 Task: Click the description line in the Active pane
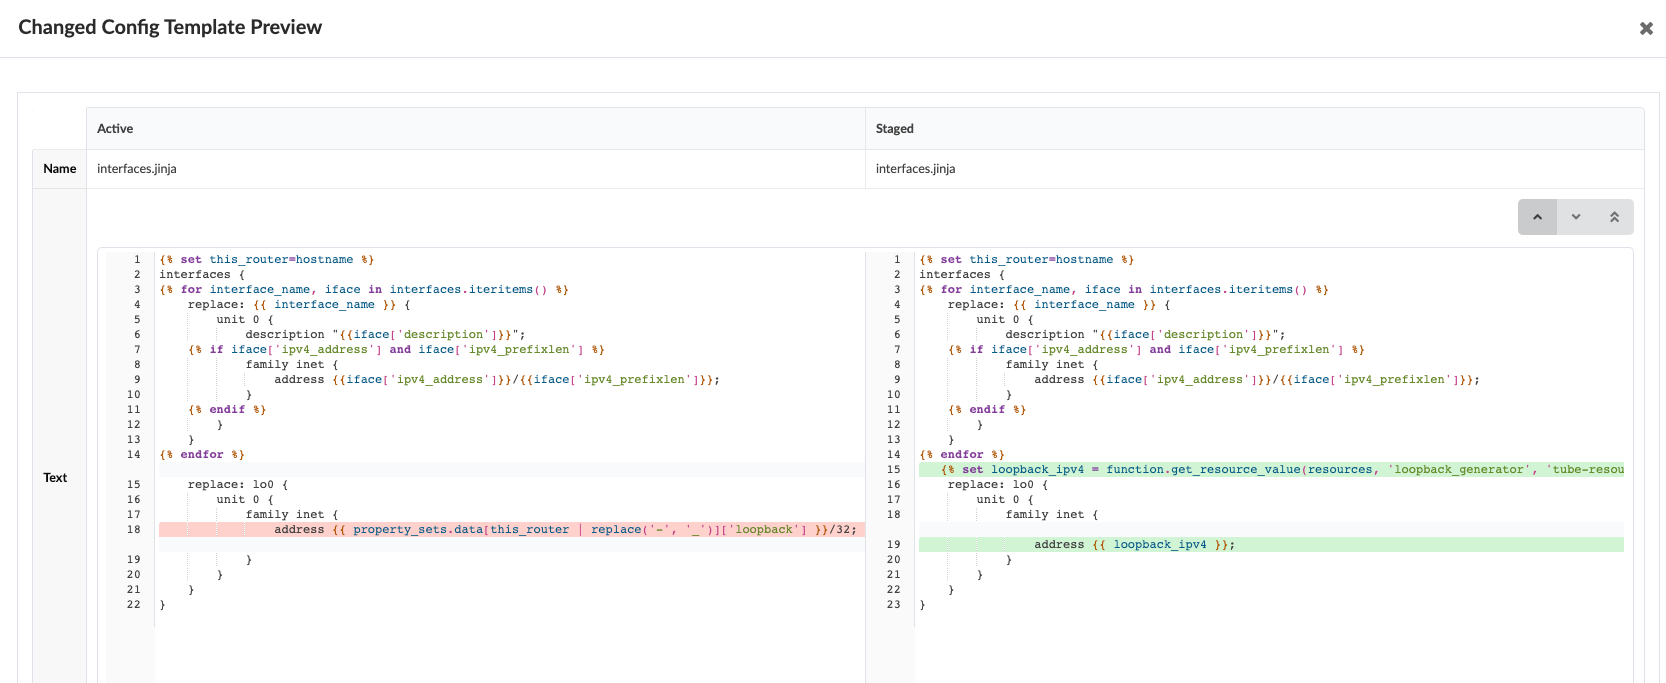pyautogui.click(x=385, y=335)
